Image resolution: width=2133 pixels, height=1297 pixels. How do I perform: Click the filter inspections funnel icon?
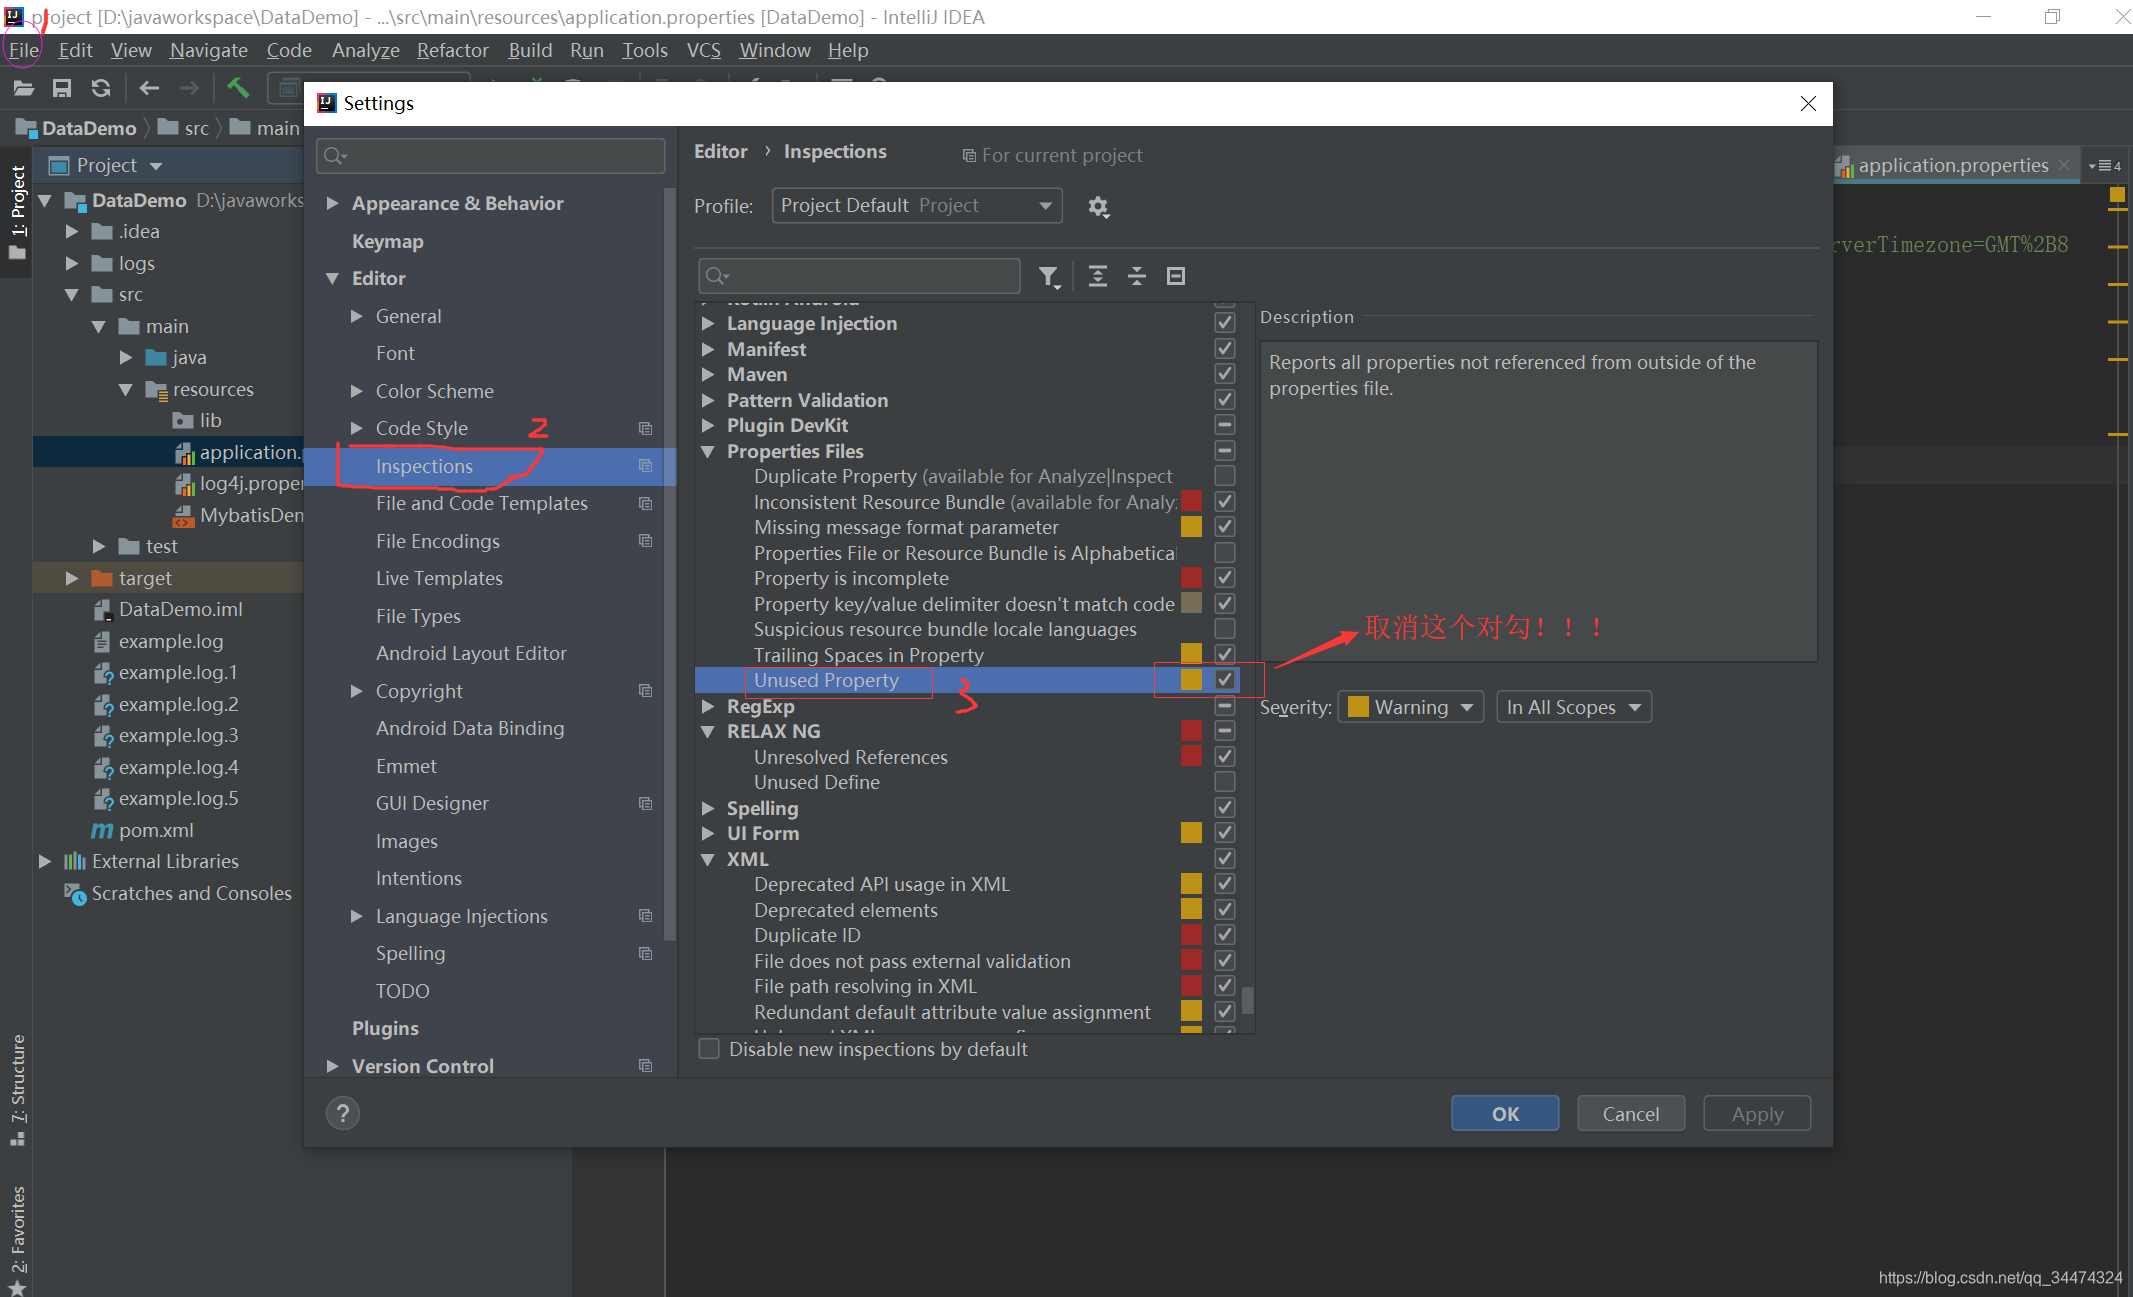1048,277
